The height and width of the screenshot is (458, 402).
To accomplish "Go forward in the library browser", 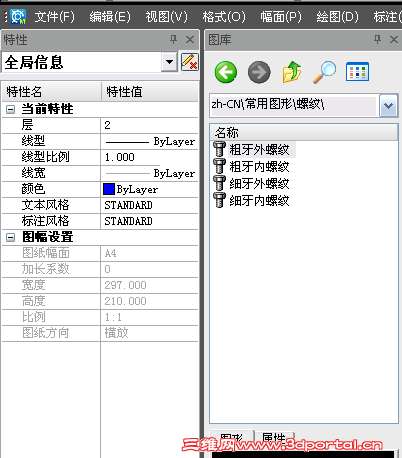I will pos(259,72).
